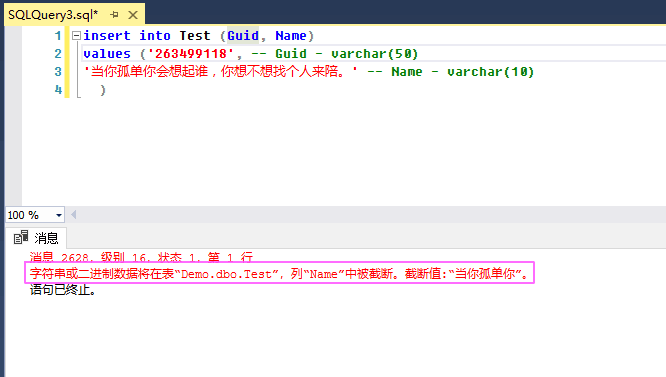The height and width of the screenshot is (377, 666).
Task: Click the table name 'Test'
Action: click(195, 36)
